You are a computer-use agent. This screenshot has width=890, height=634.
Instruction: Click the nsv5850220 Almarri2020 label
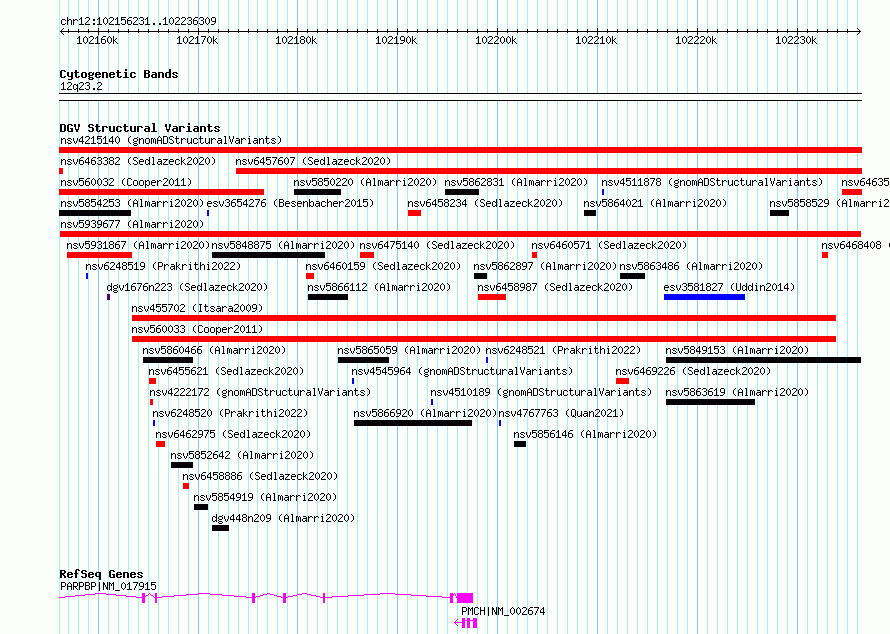(365, 182)
